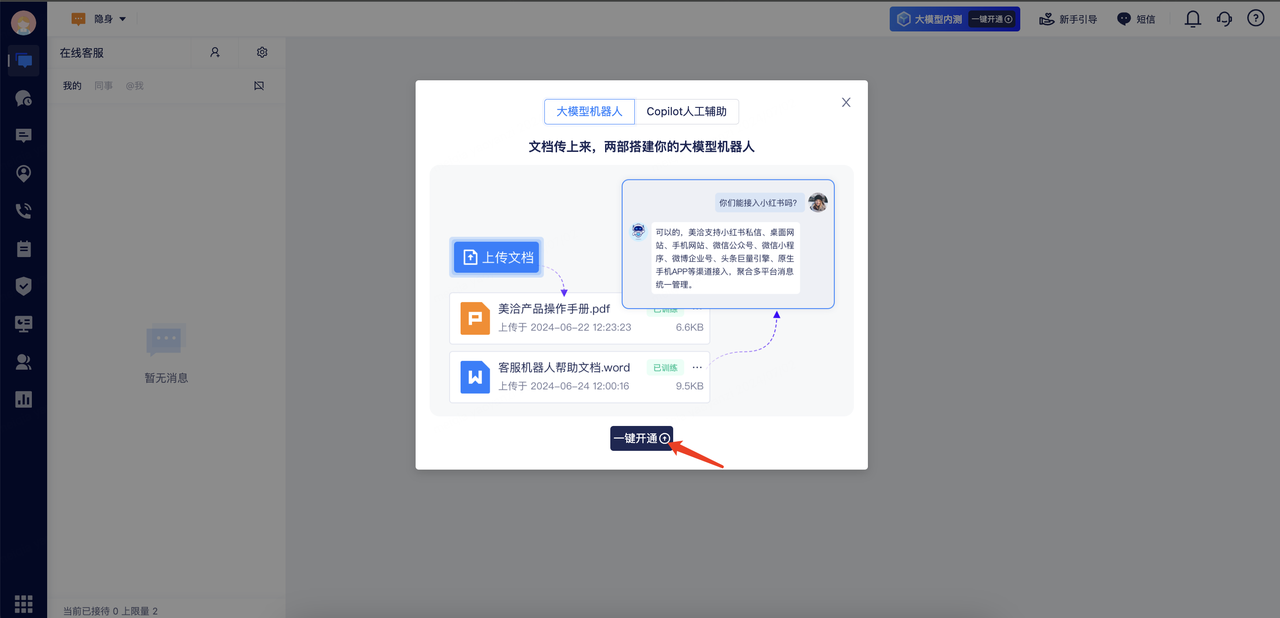The image size is (1280, 618).
Task: Select the 我的 conversation tab
Action: (72, 86)
